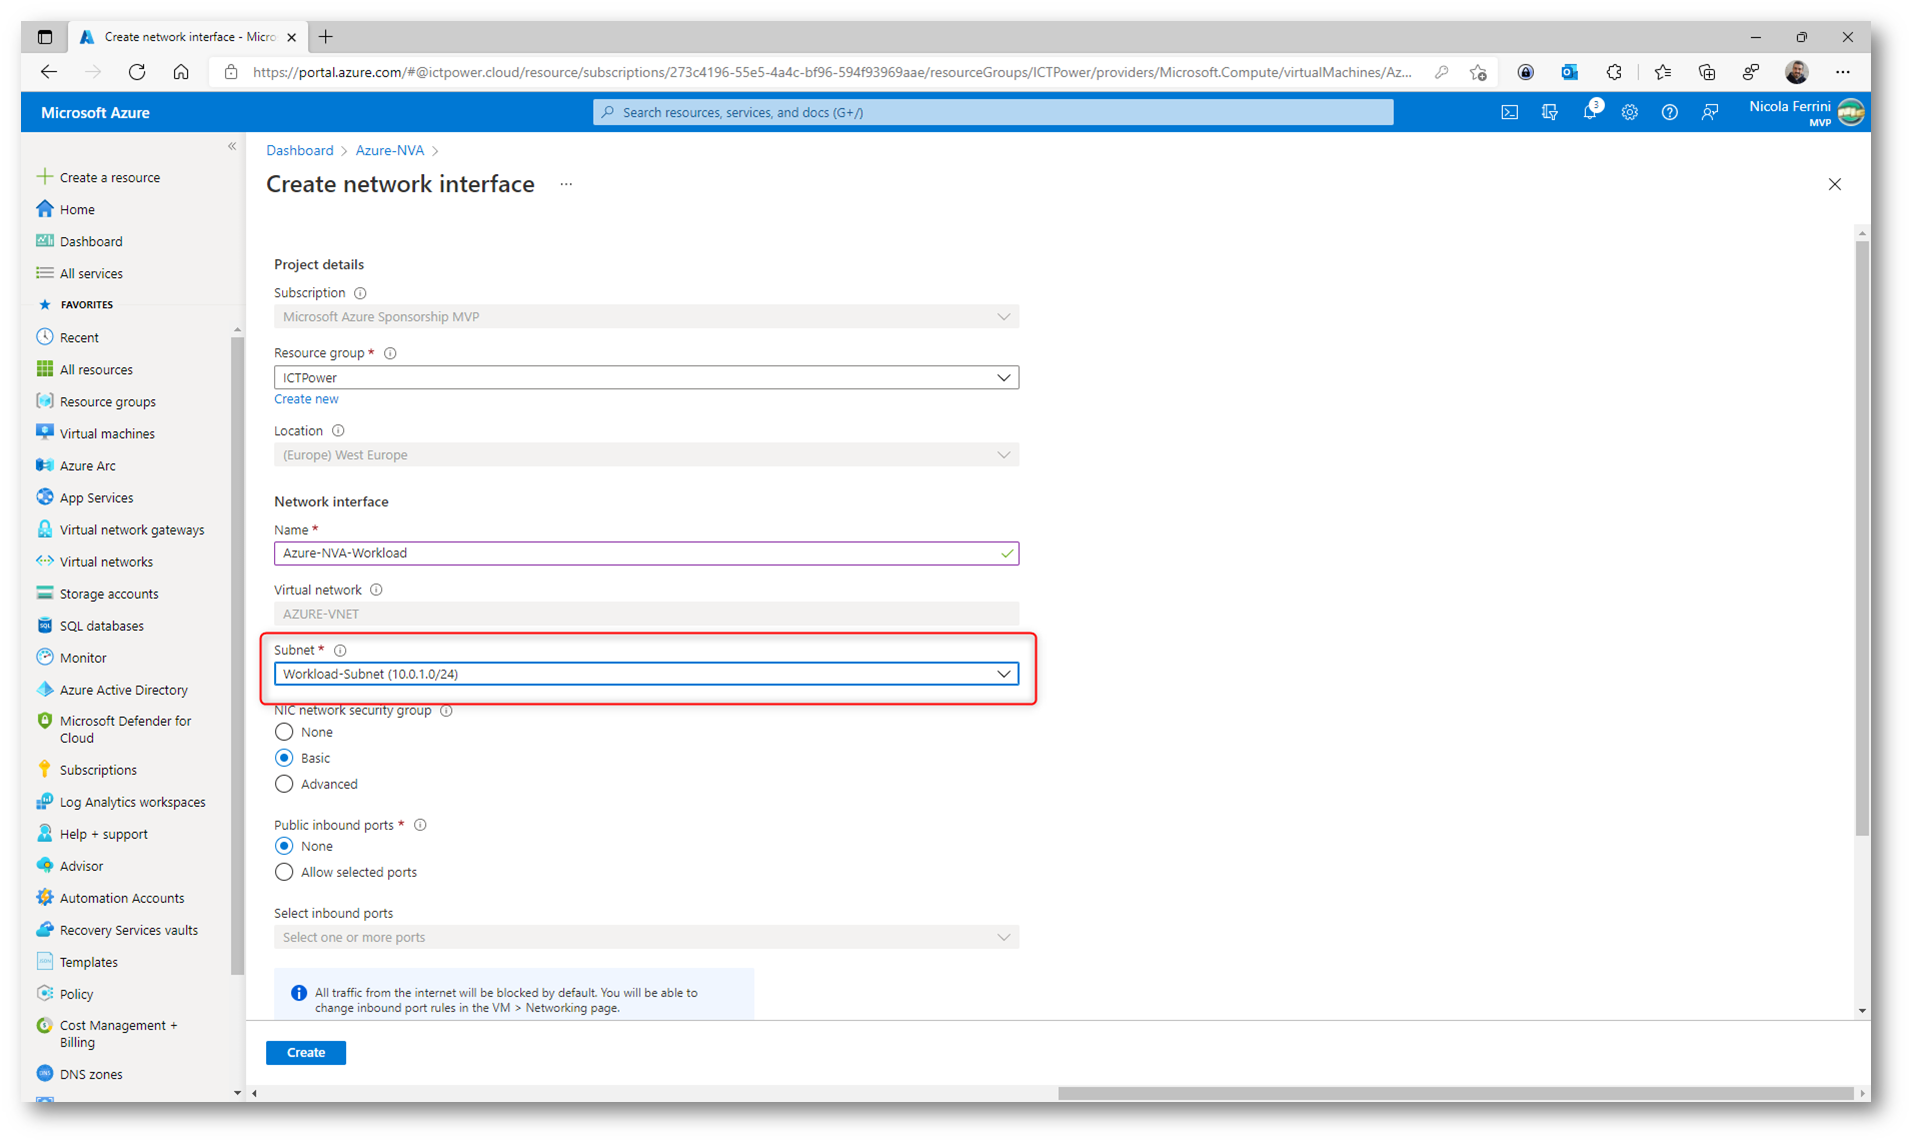
Task: Show info for the Virtual network field
Action: point(376,590)
